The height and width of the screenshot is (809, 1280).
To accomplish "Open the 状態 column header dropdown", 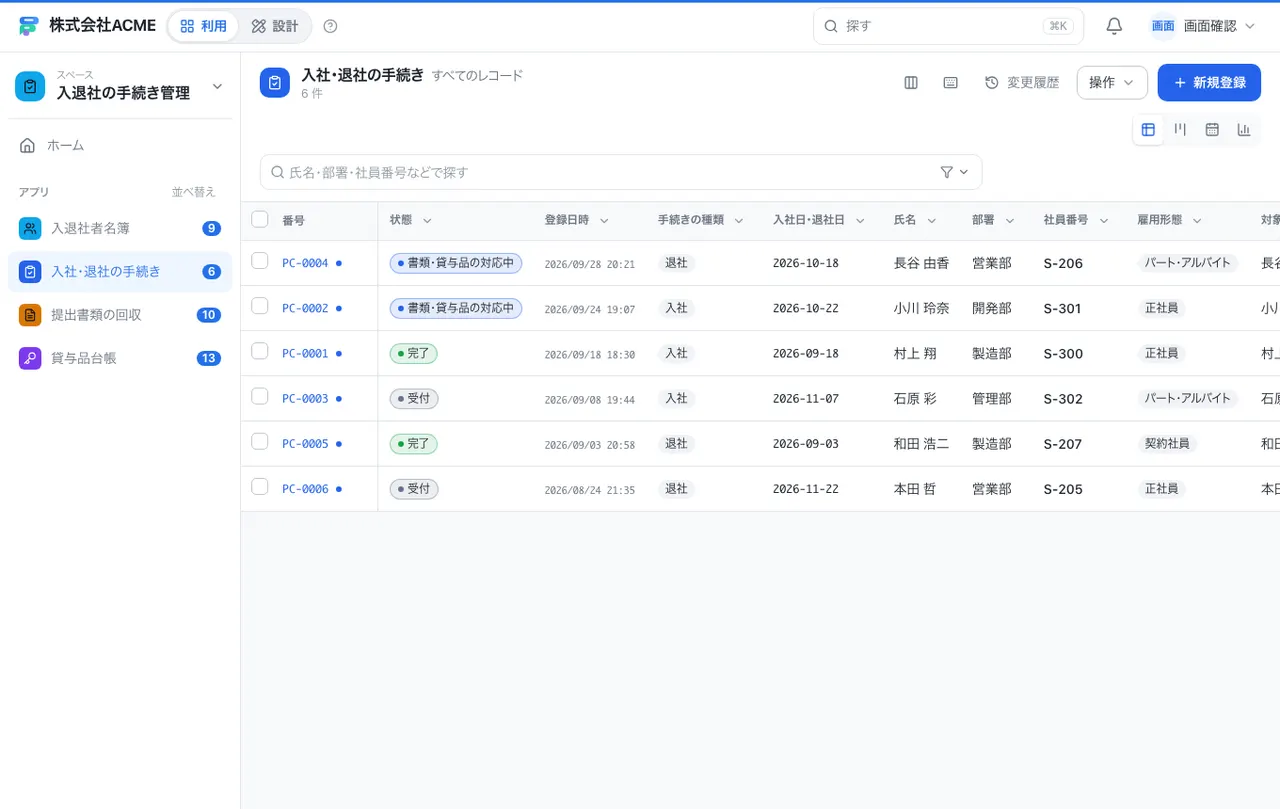I will (427, 220).
